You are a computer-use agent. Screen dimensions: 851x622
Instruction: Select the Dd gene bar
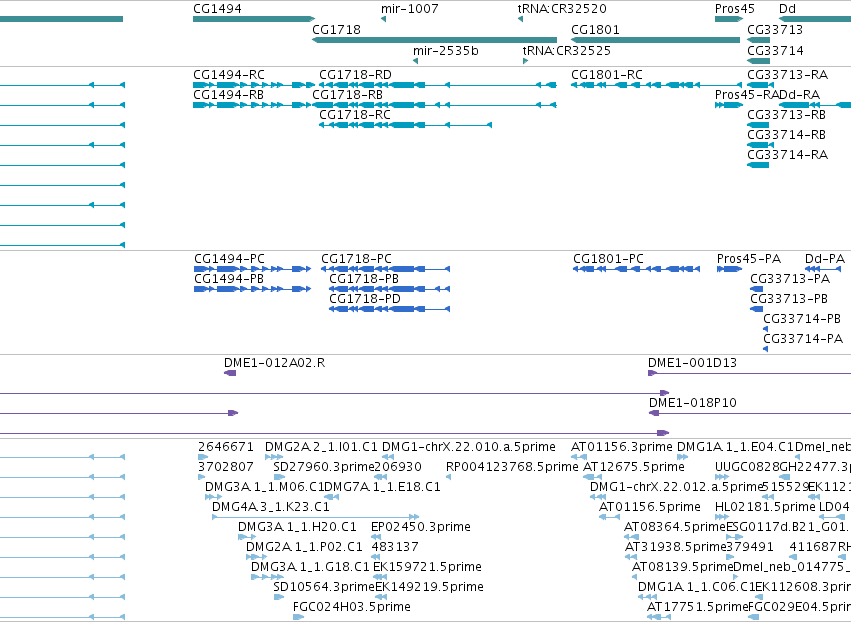coord(815,19)
